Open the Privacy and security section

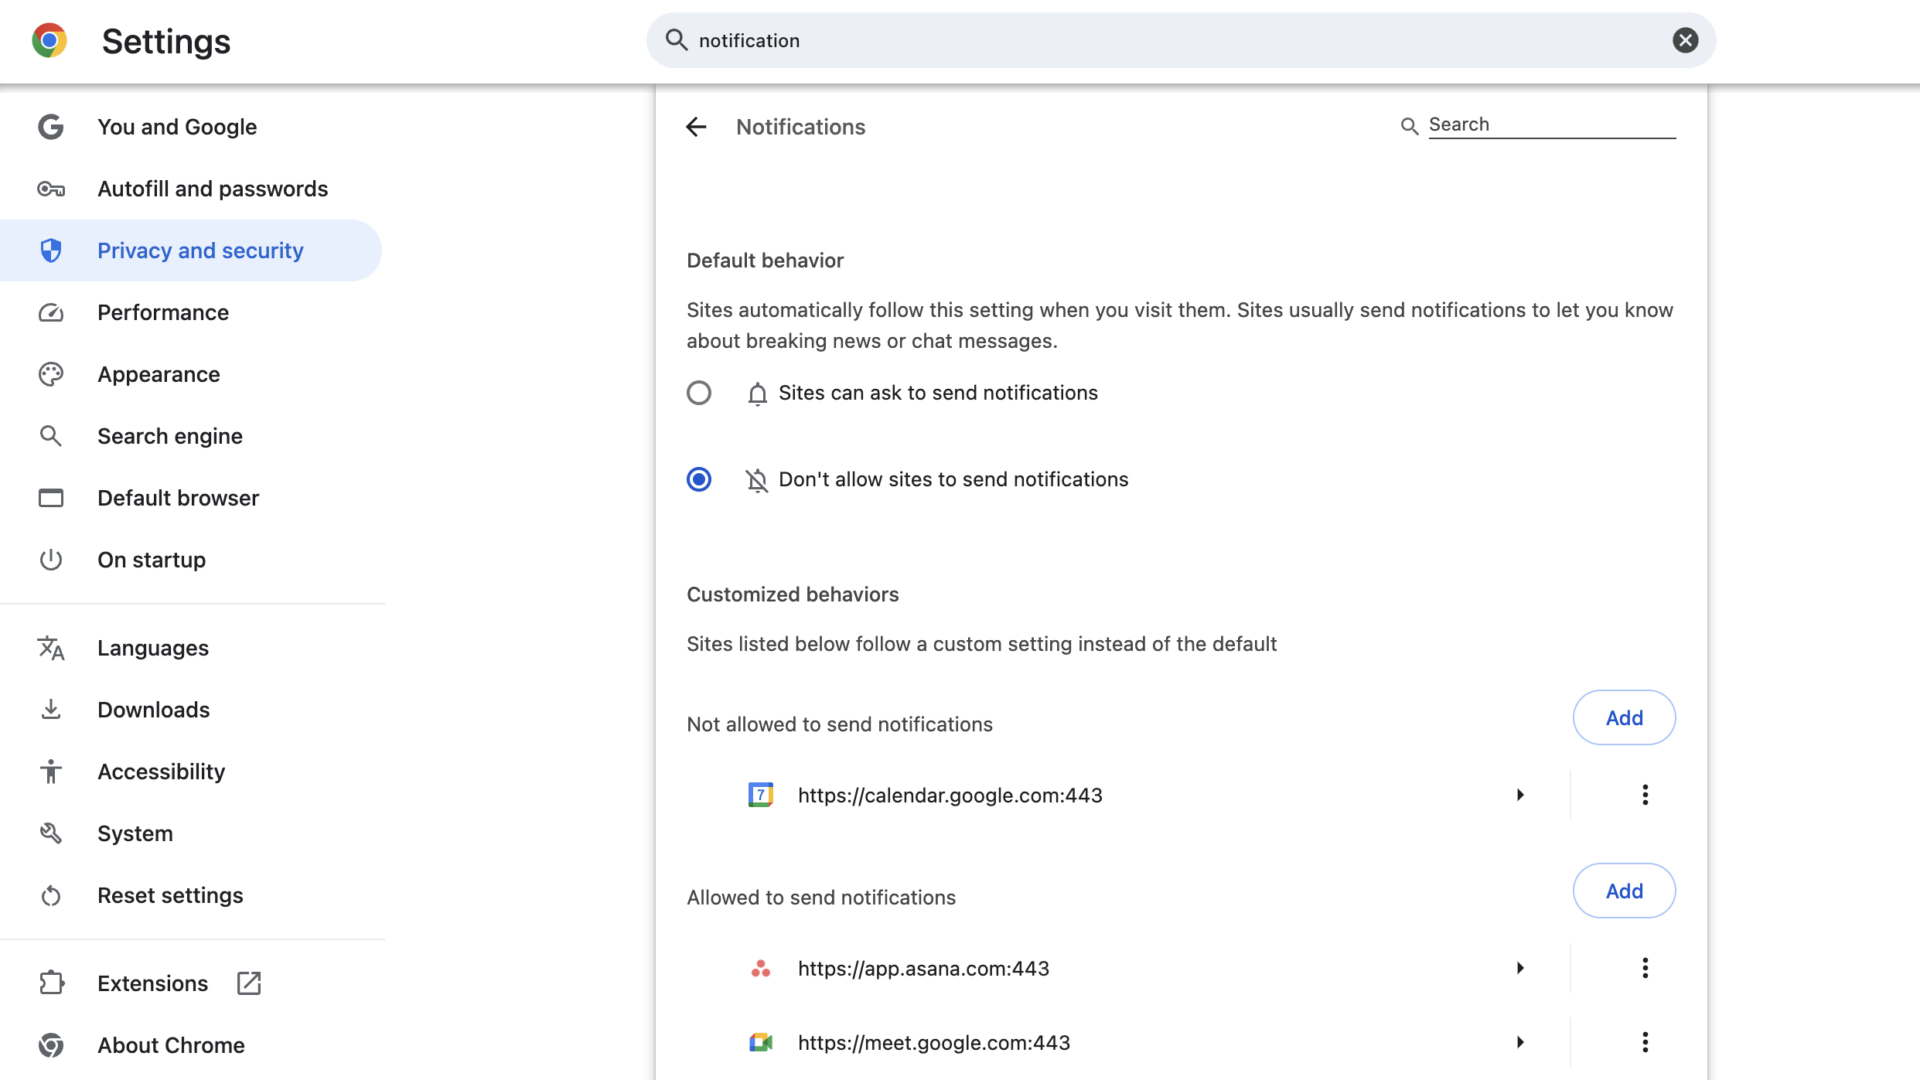[199, 251]
